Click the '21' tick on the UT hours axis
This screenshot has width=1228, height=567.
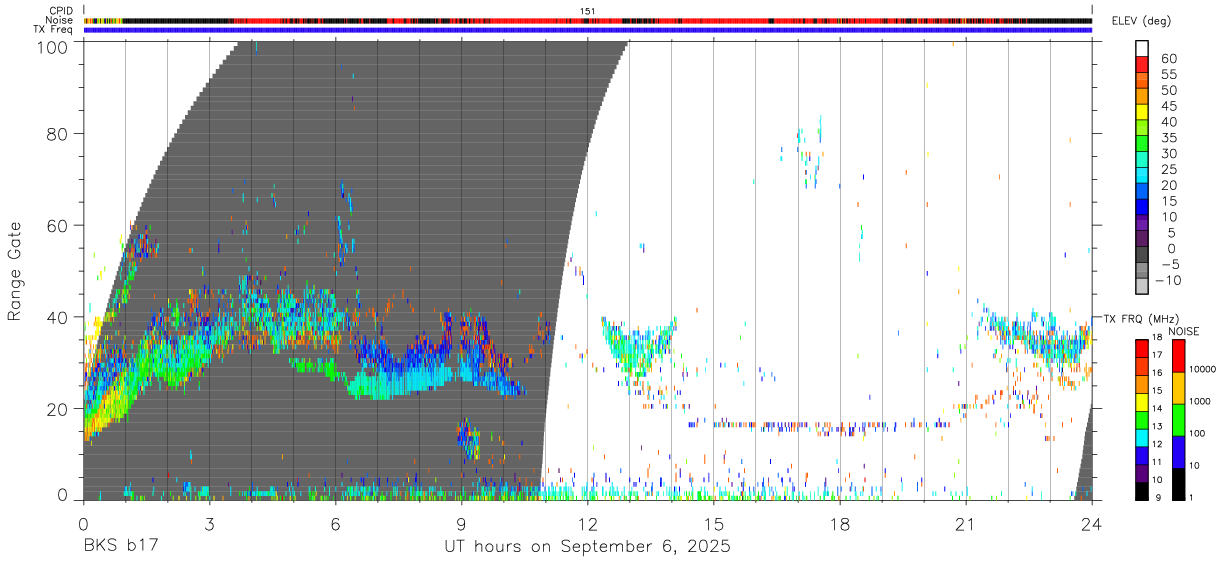pos(966,525)
